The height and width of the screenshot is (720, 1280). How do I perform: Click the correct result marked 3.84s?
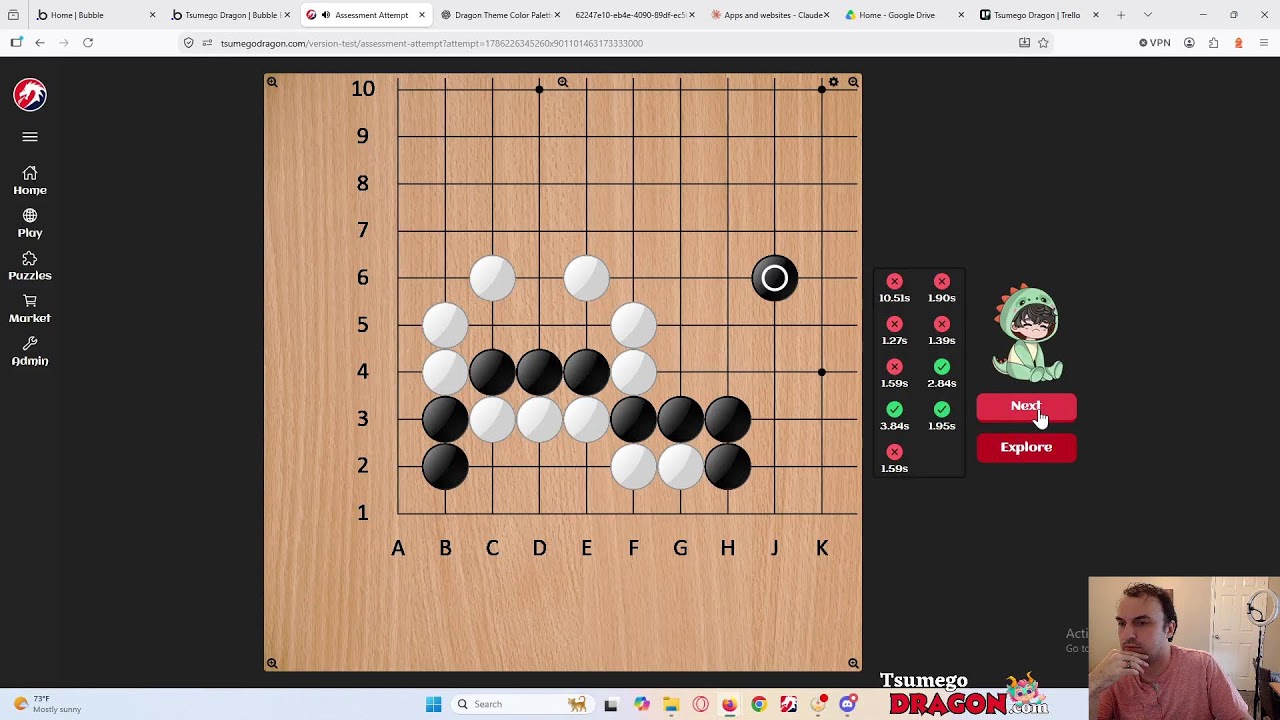coord(894,416)
